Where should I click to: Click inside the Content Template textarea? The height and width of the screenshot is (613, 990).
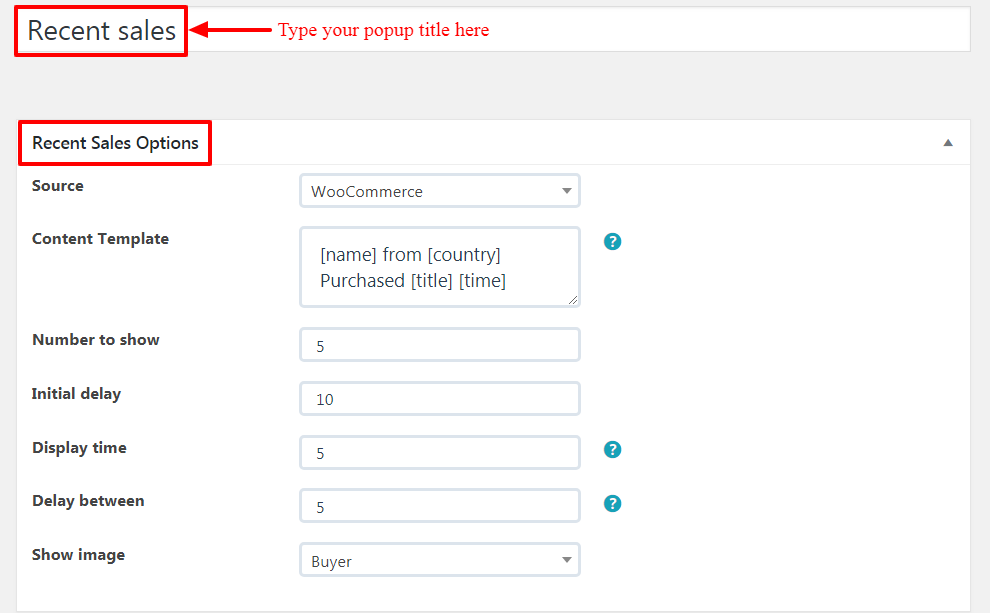439,267
